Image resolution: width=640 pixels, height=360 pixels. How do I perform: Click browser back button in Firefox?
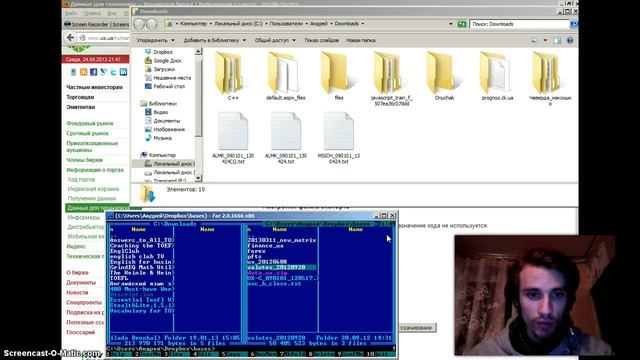click(71, 38)
